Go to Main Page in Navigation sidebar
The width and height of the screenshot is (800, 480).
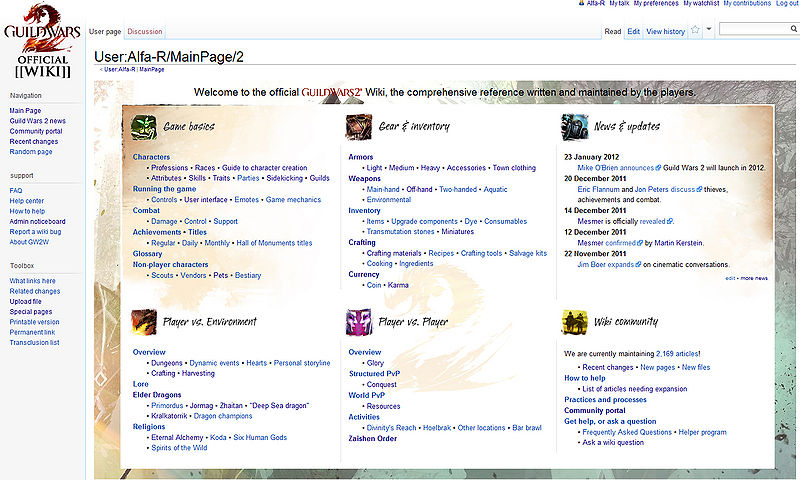pos(26,110)
